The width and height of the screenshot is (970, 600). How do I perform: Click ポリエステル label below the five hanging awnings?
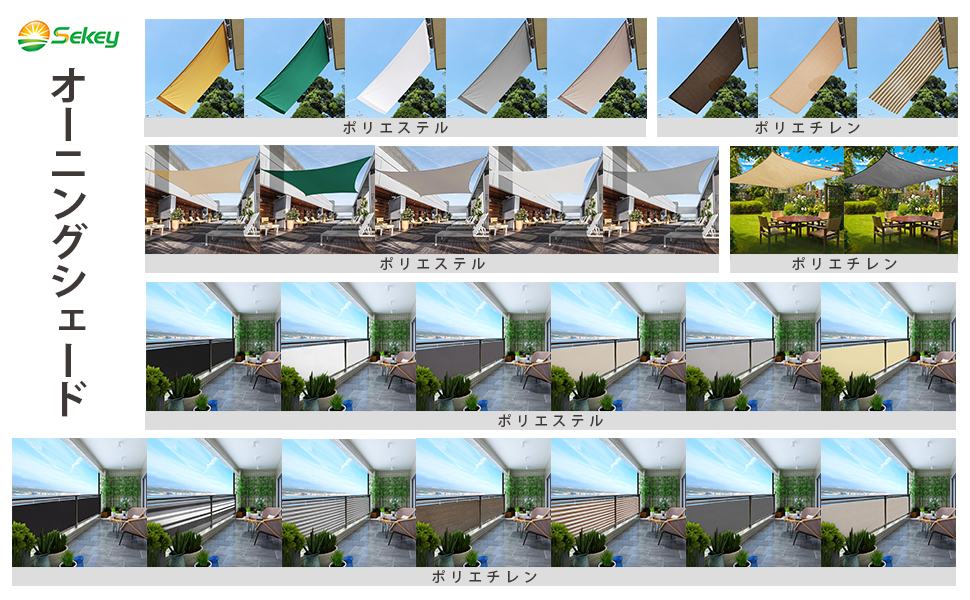[395, 128]
